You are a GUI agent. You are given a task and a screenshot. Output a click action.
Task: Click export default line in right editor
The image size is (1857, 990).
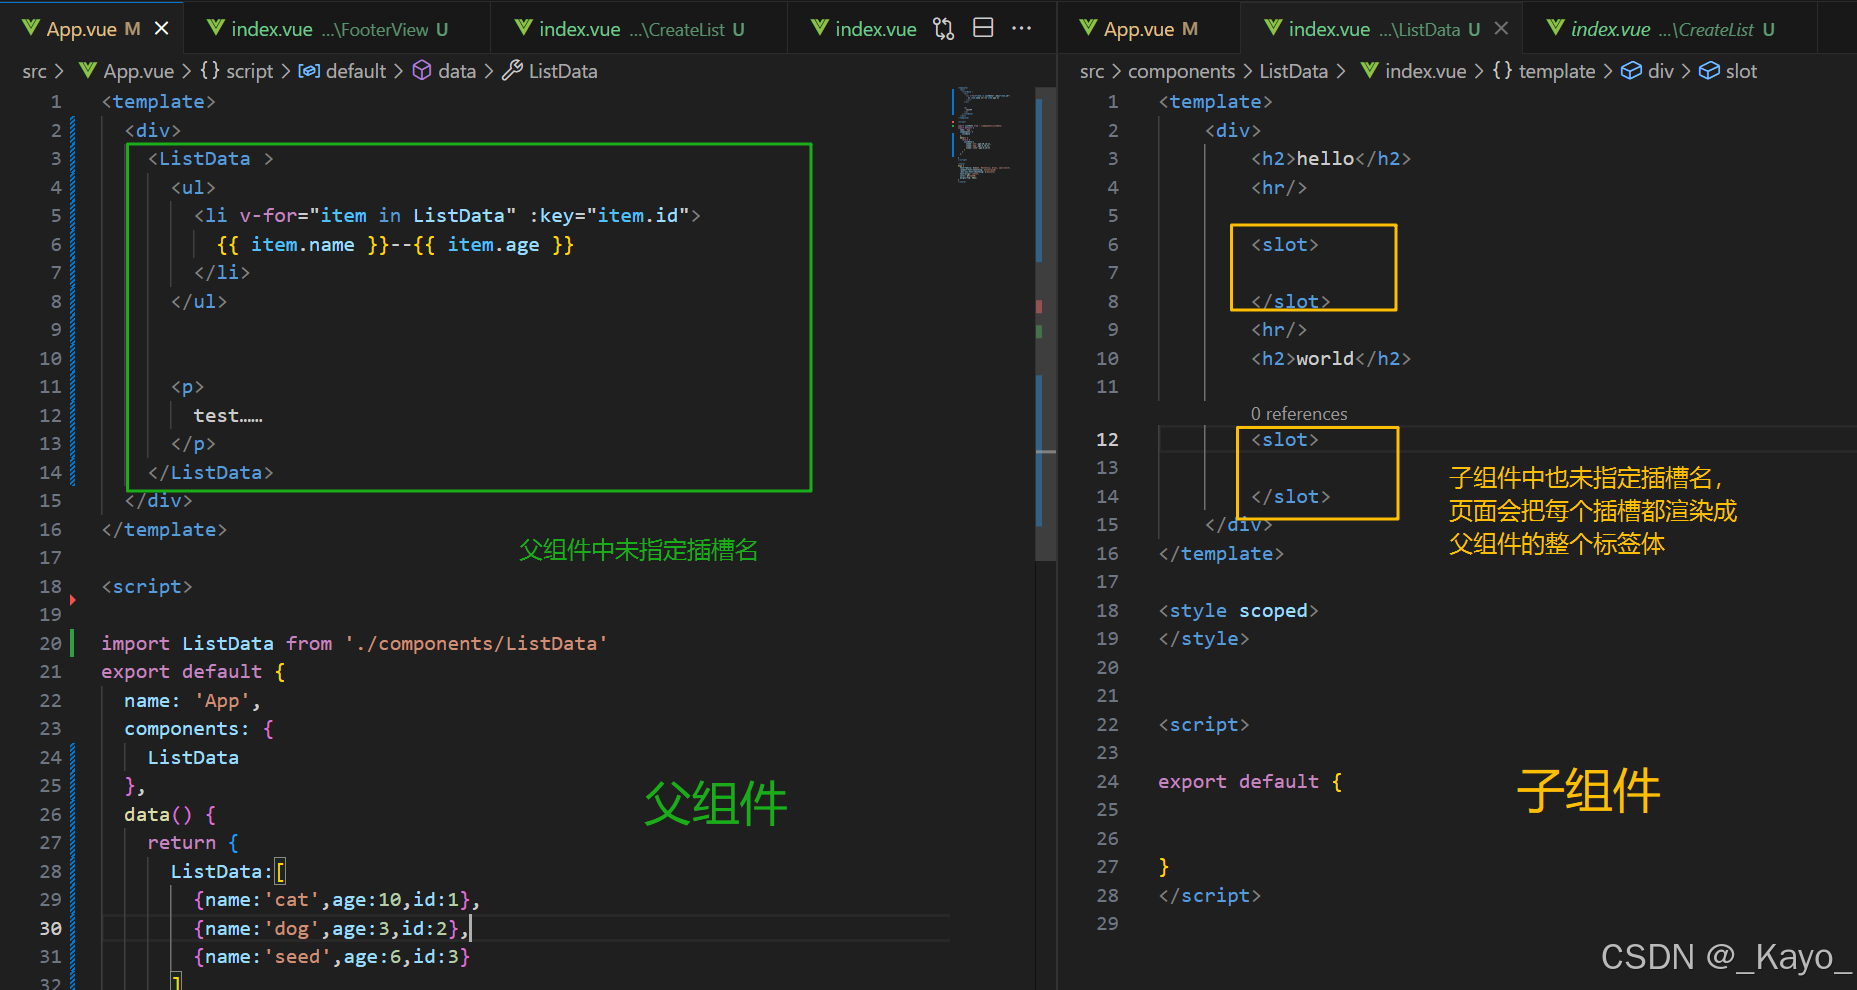(x=1250, y=781)
